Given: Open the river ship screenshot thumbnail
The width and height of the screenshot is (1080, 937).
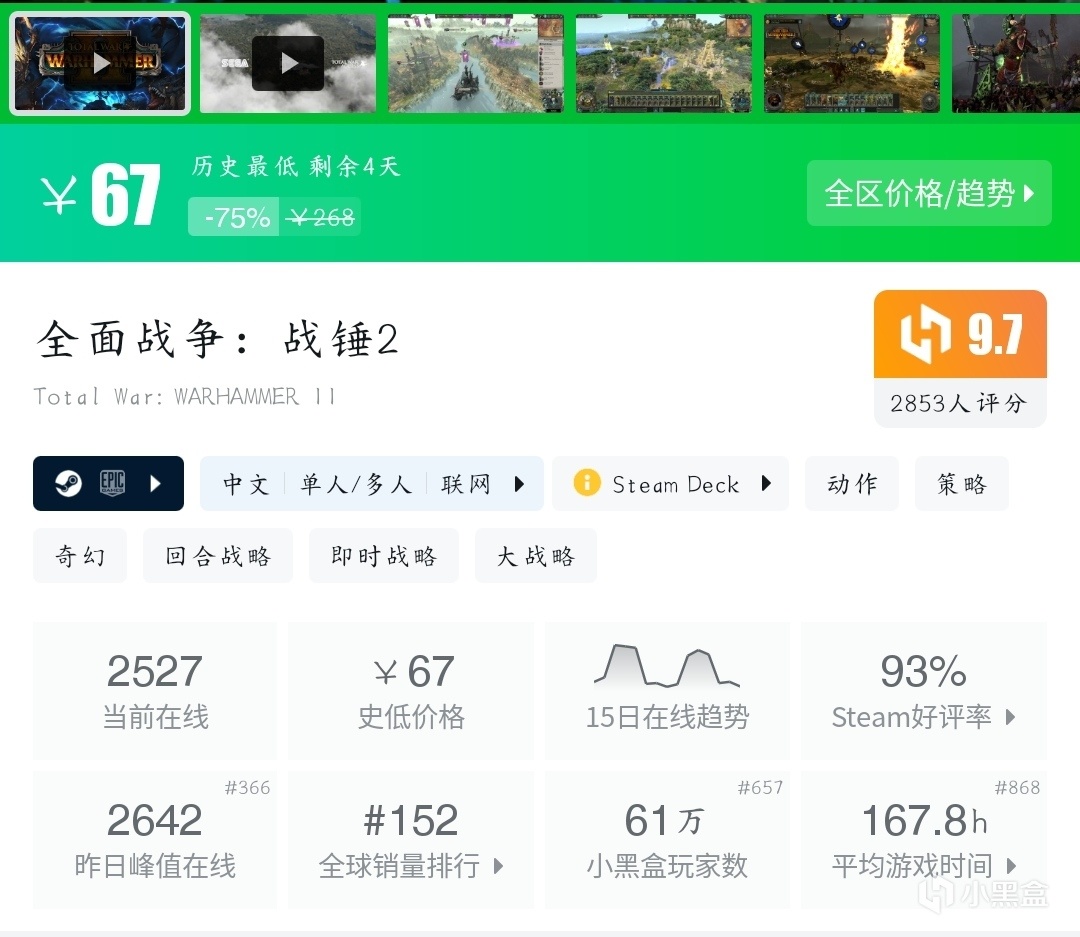Looking at the screenshot, I should pos(476,63).
